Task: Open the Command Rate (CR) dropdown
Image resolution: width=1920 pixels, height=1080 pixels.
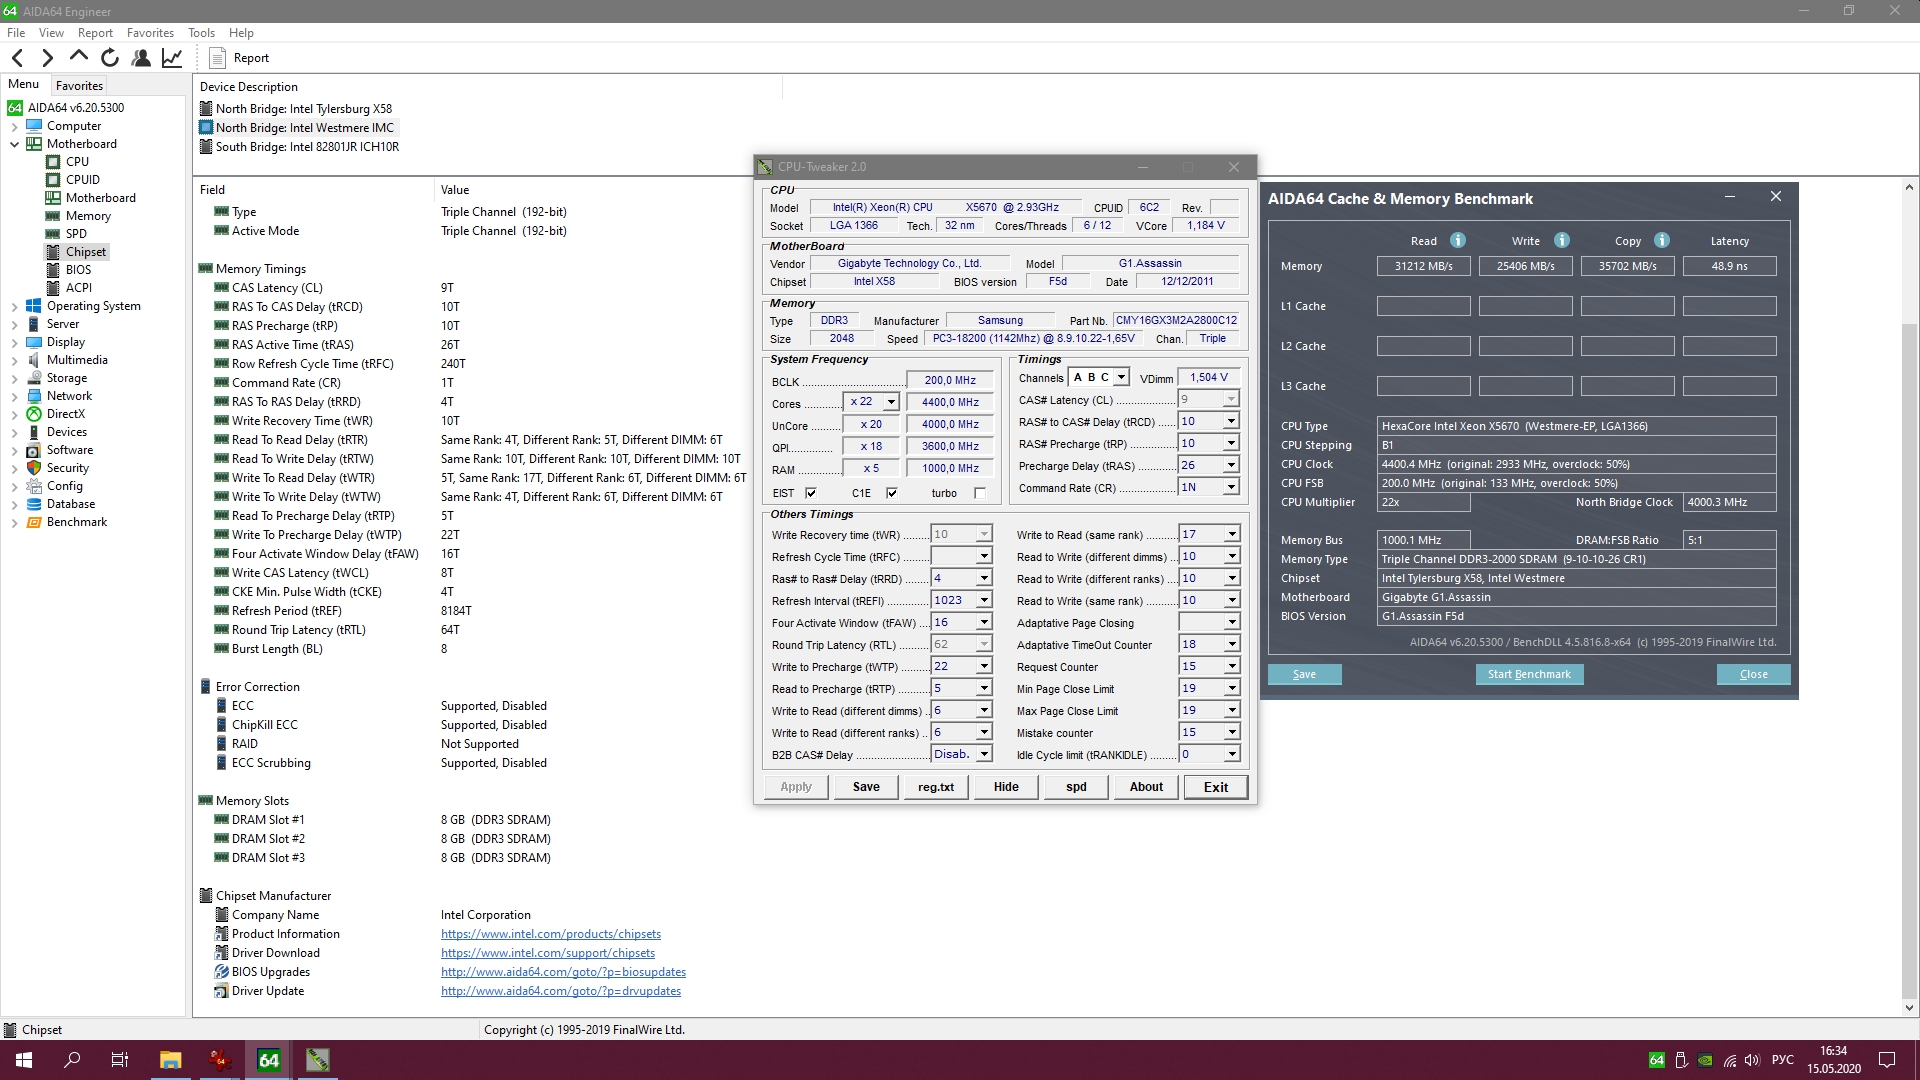Action: click(1231, 487)
